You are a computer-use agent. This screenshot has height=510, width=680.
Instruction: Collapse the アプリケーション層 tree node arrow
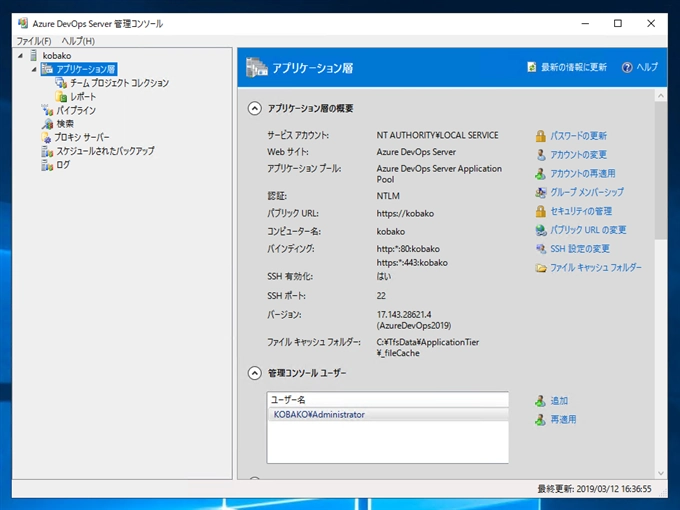tap(34, 69)
